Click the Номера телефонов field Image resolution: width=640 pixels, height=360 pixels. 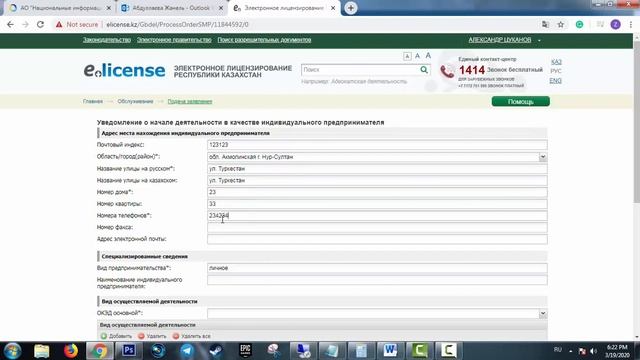click(x=377, y=216)
